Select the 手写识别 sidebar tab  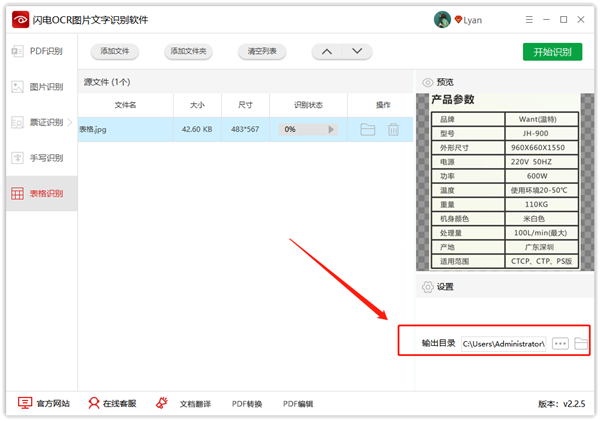coord(38,158)
